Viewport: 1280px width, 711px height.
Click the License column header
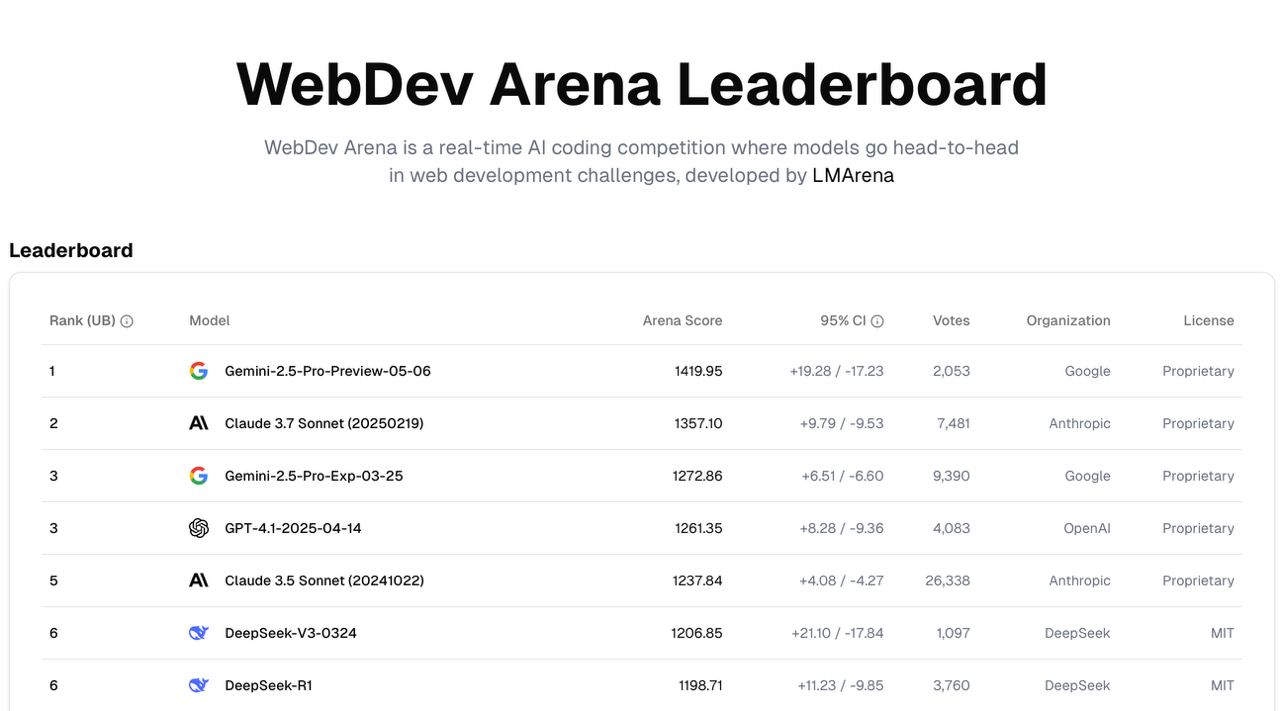click(1209, 321)
